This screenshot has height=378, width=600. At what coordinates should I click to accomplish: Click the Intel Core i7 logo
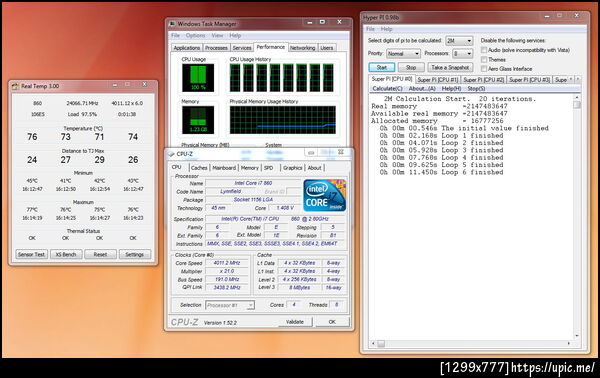coord(324,195)
